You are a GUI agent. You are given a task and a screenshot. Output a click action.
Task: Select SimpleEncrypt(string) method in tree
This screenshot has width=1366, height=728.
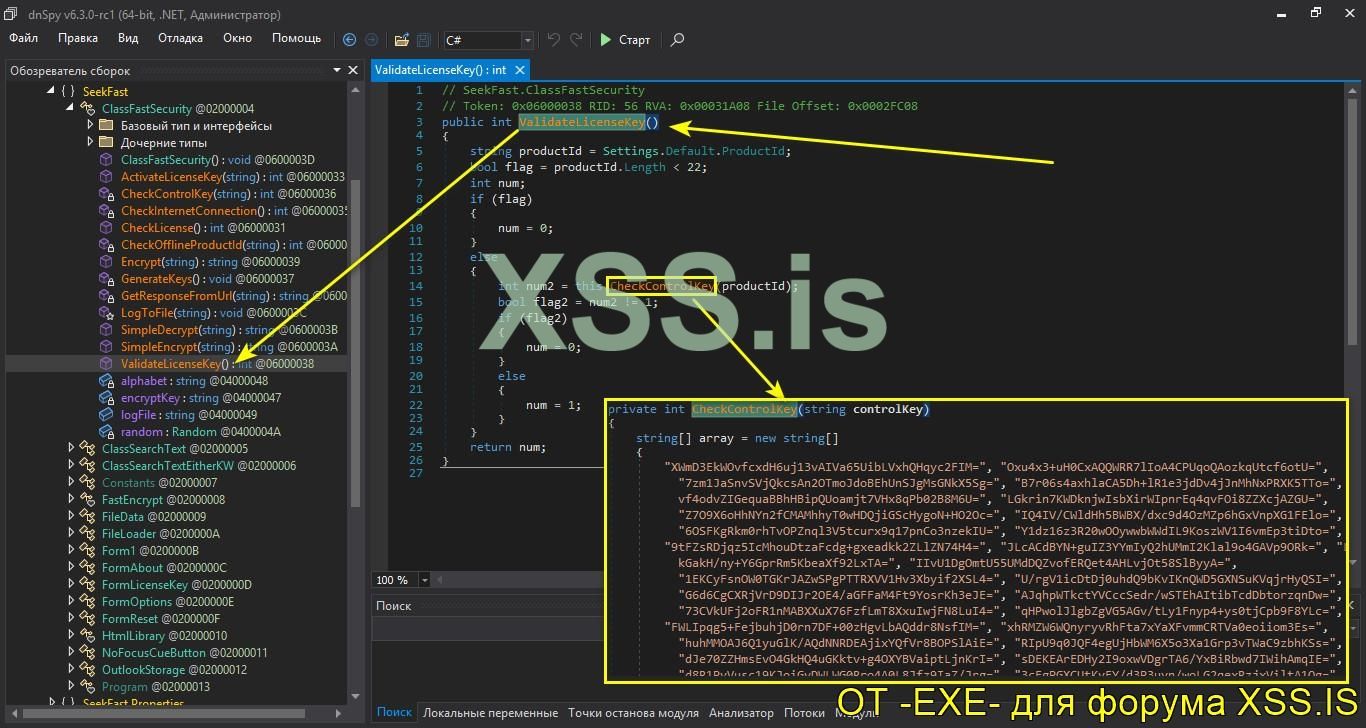tap(229, 347)
